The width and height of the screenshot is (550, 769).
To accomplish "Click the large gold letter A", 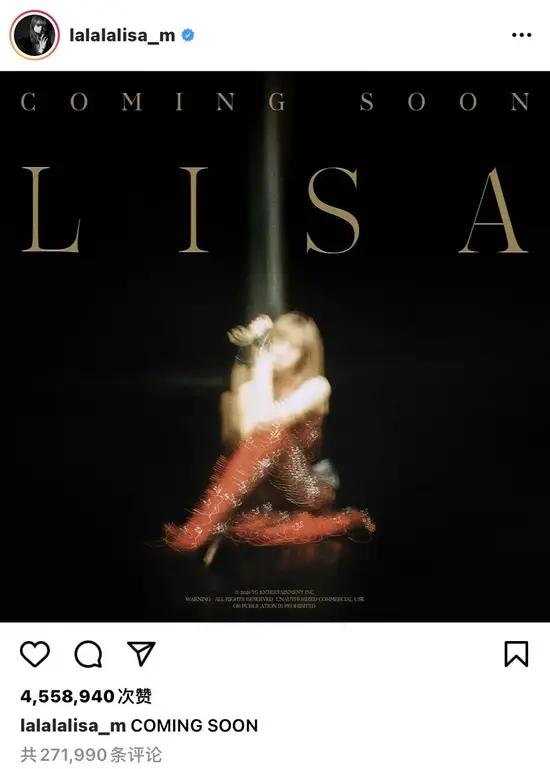I will [x=493, y=210].
